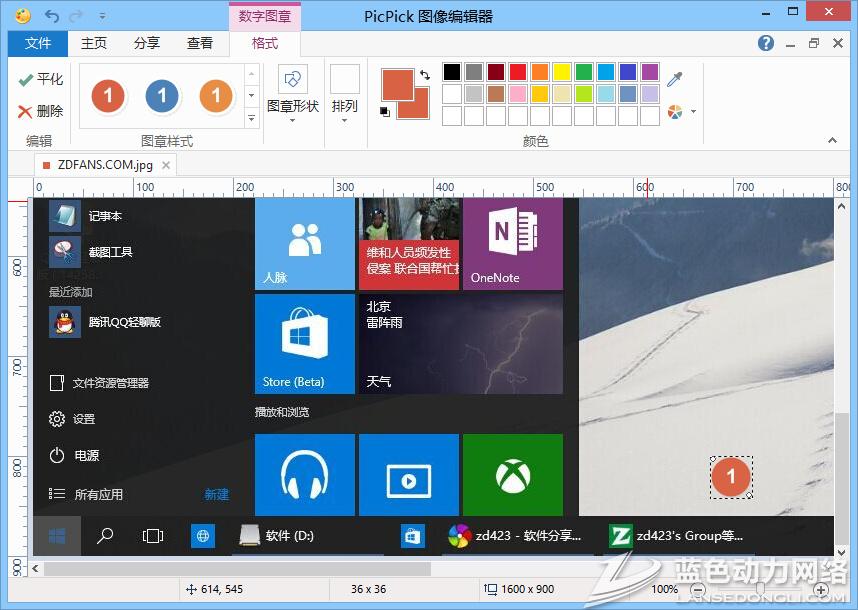Open the color palette wheel dropdown
The height and width of the screenshot is (610, 858).
click(x=681, y=111)
